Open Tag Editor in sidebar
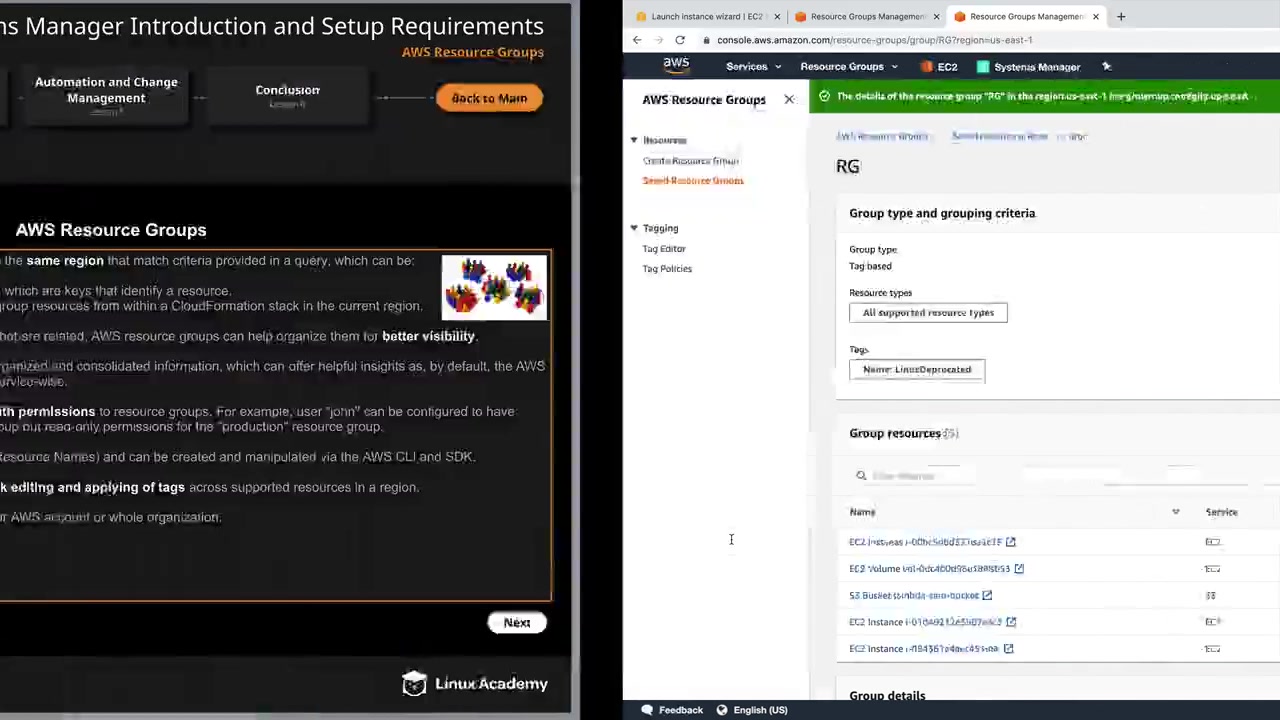The width and height of the screenshot is (1280, 720). tap(664, 248)
